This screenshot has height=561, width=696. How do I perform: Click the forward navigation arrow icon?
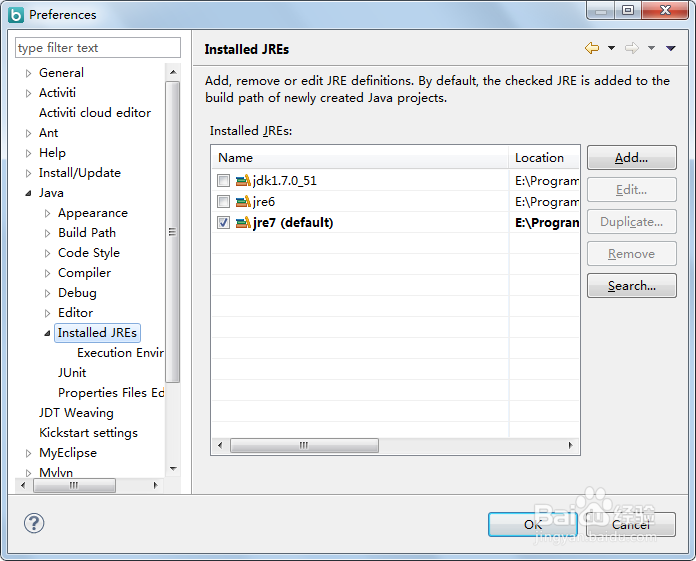(x=631, y=48)
